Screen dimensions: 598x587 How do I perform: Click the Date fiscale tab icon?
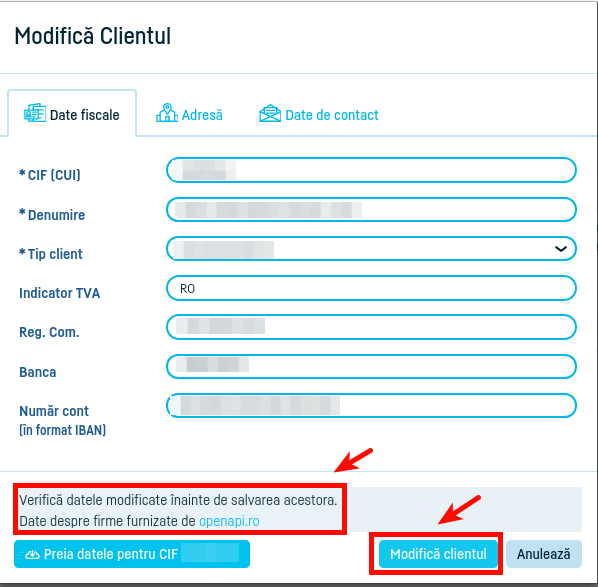point(35,113)
